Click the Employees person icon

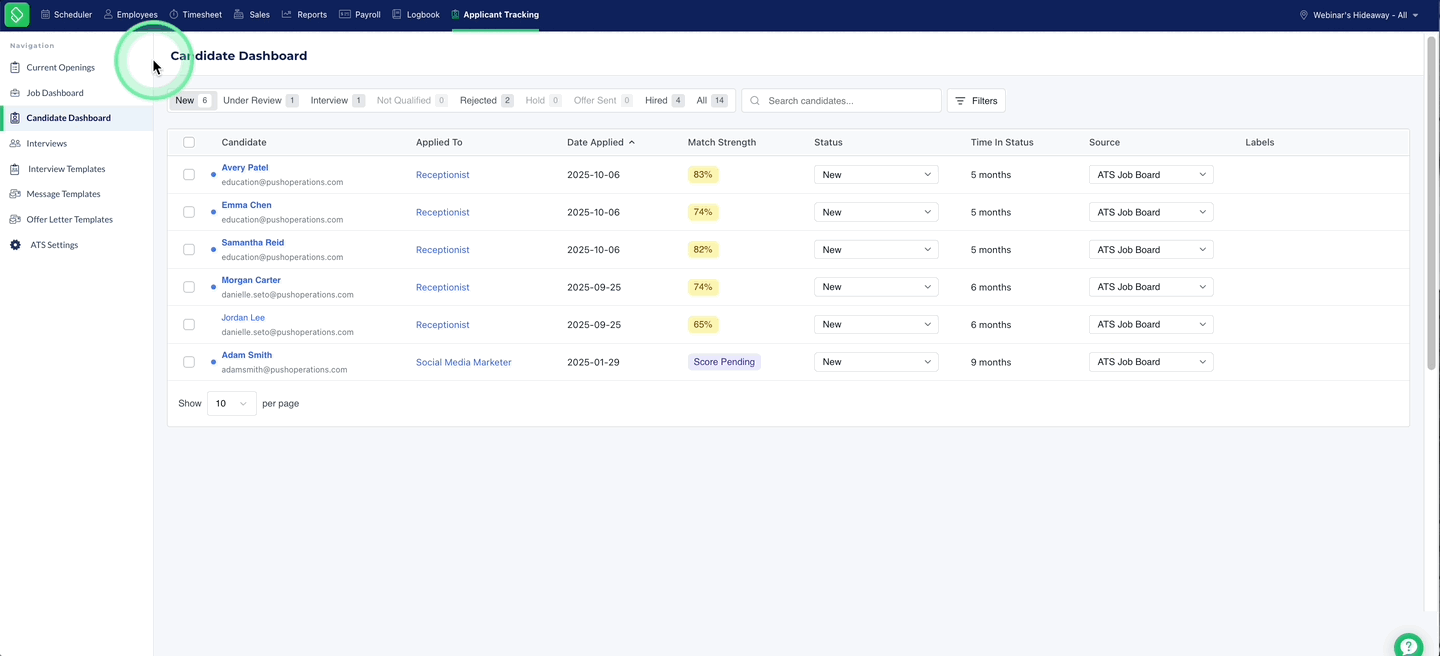108,15
